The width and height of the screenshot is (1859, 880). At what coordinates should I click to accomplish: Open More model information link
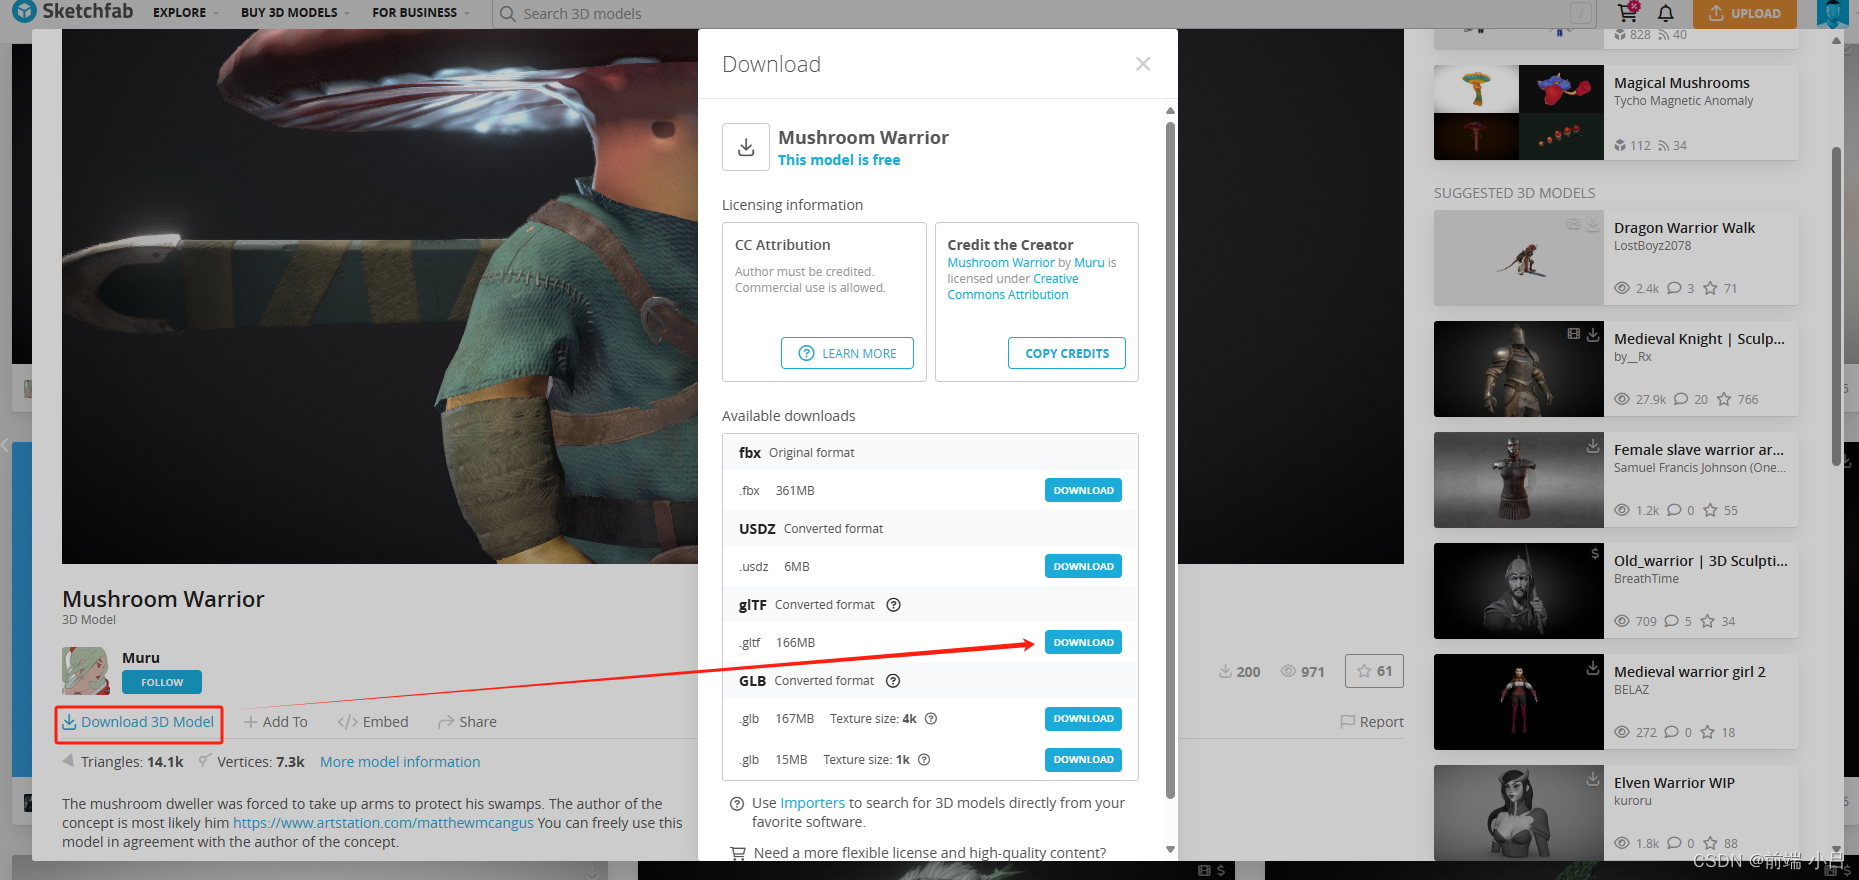click(x=400, y=762)
